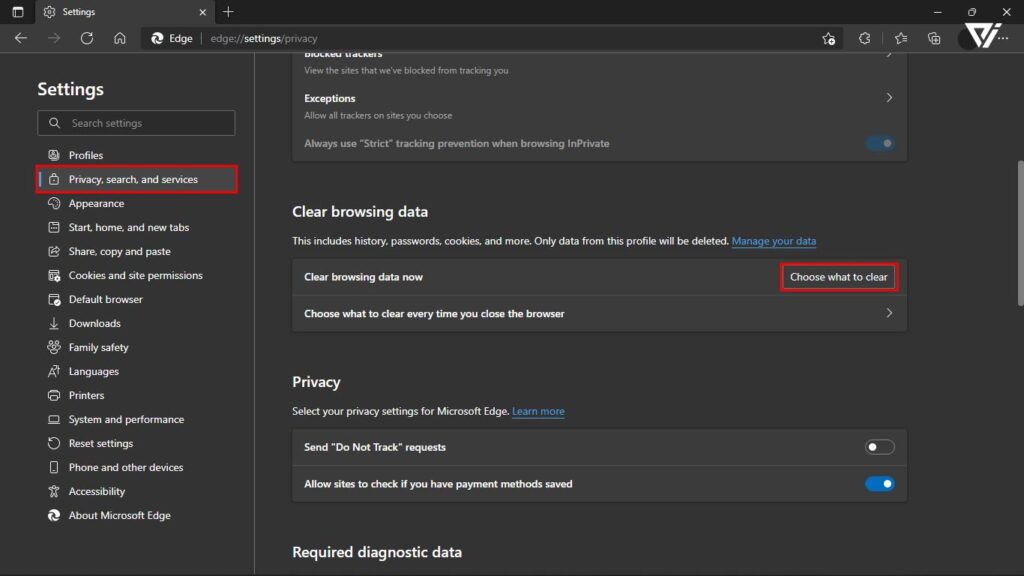This screenshot has height=576, width=1024.
Task: Click the Profiles sidebar icon
Action: click(54, 155)
